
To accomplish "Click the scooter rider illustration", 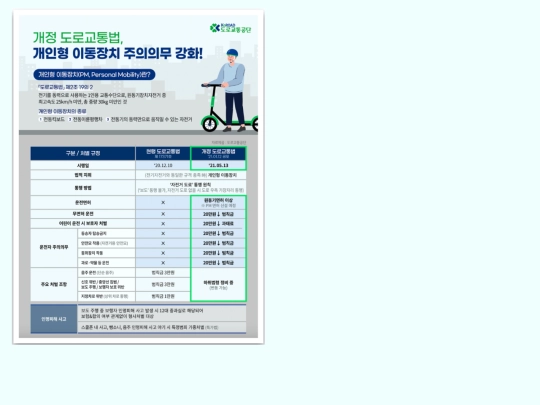I will point(229,91).
